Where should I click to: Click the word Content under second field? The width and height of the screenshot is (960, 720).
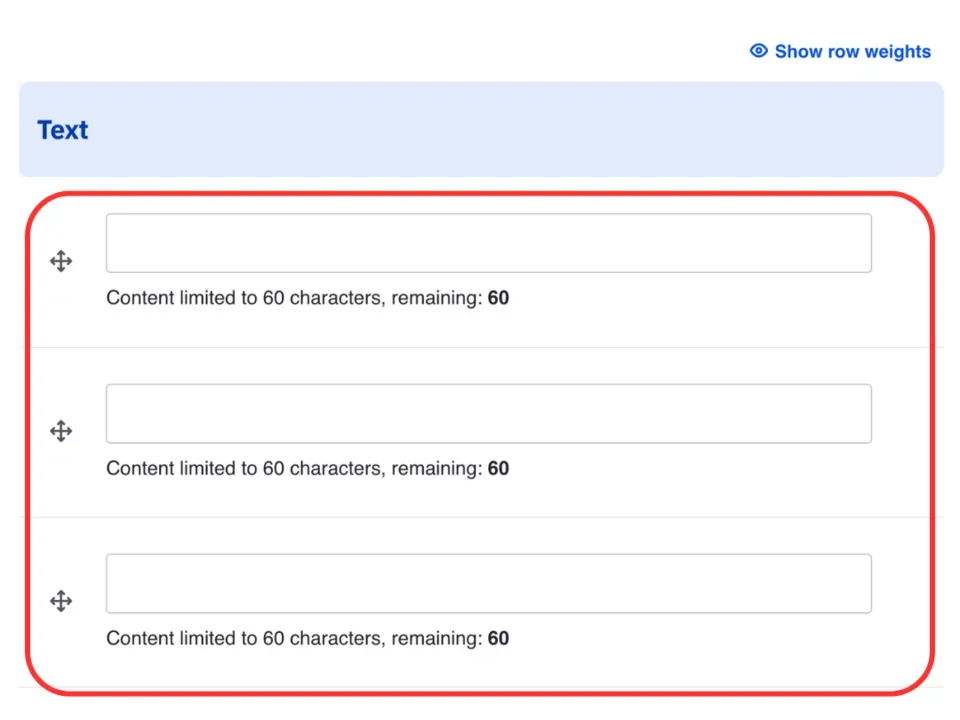tap(138, 468)
